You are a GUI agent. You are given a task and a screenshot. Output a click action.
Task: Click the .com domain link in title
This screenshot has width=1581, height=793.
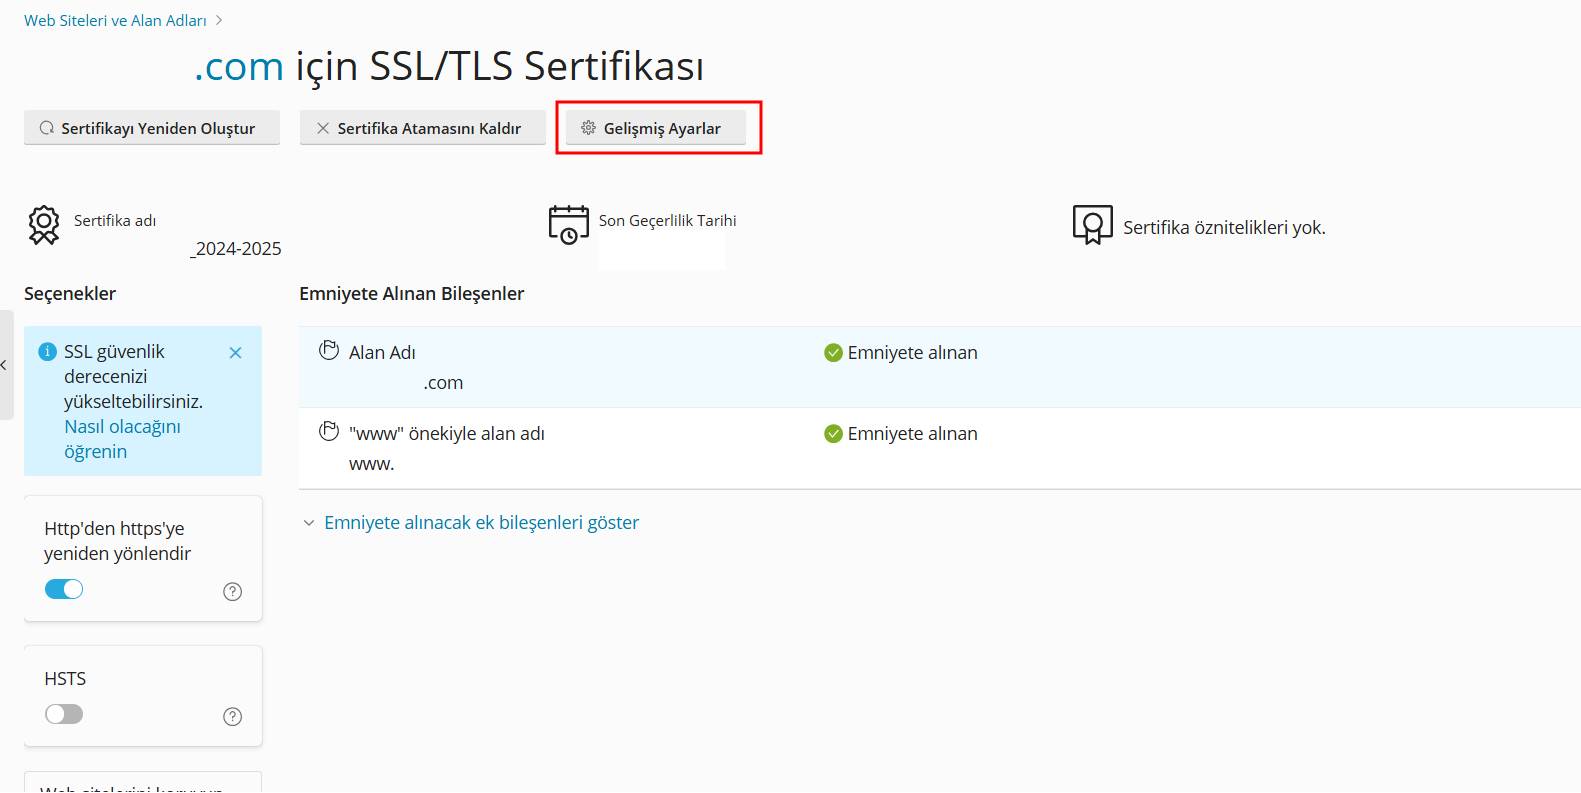pyautogui.click(x=239, y=67)
